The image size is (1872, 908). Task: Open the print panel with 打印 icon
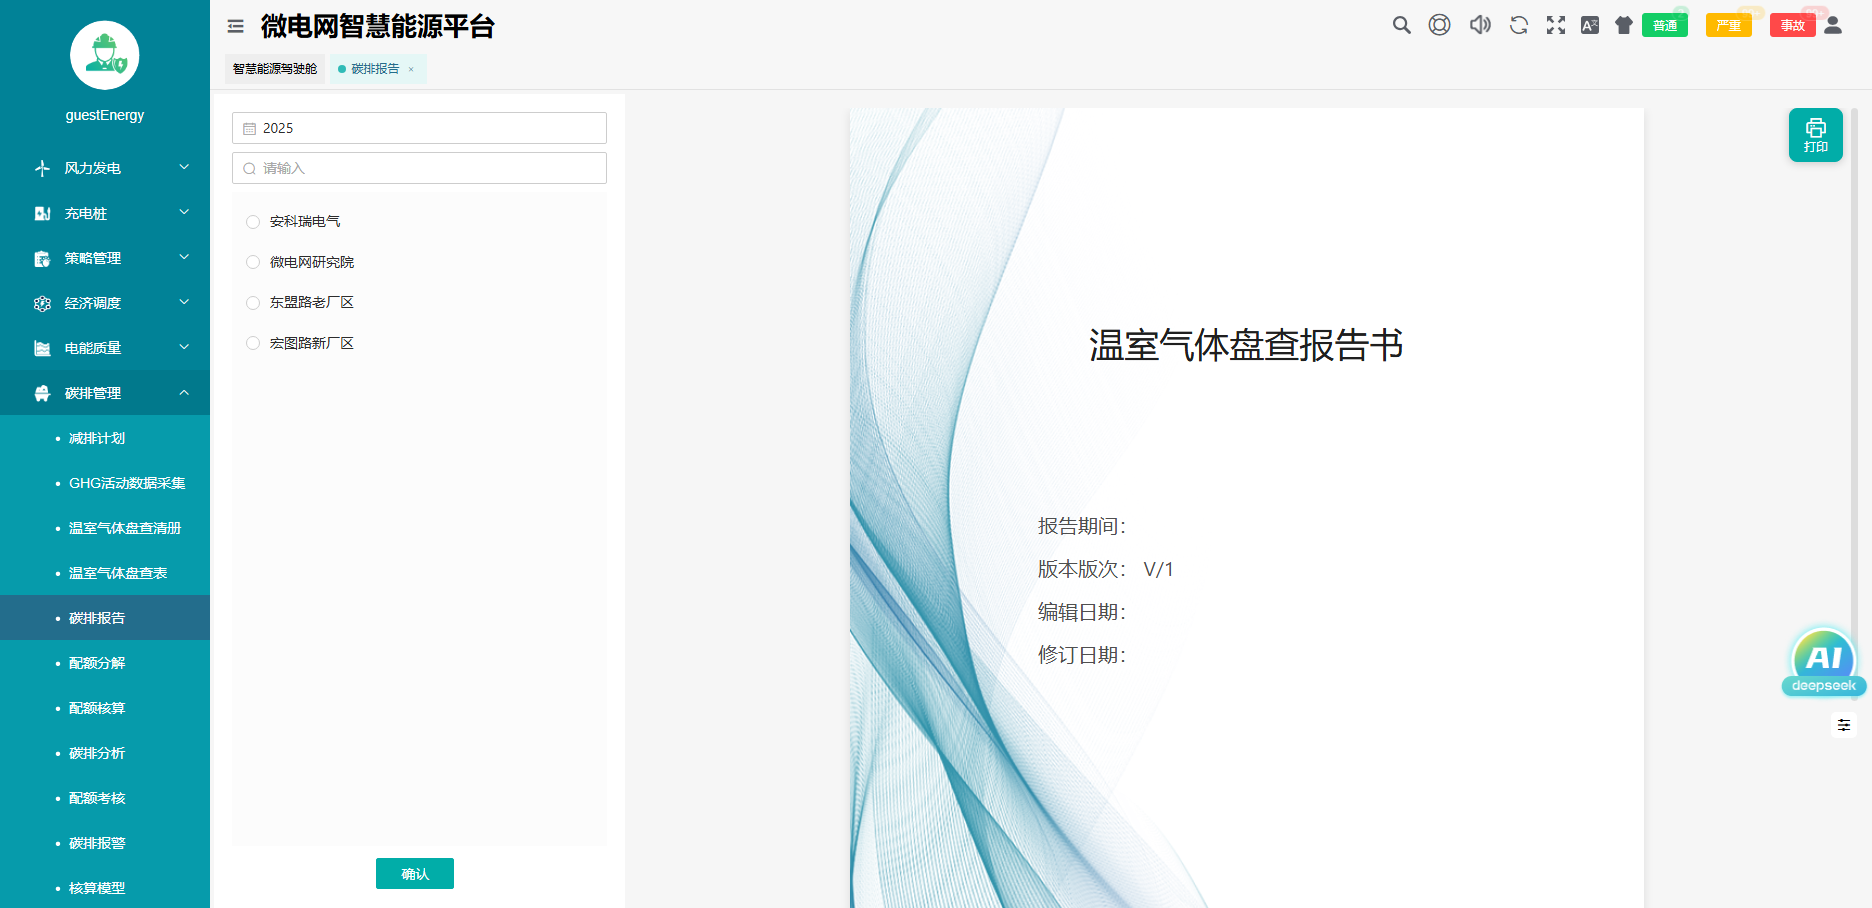[x=1815, y=134]
